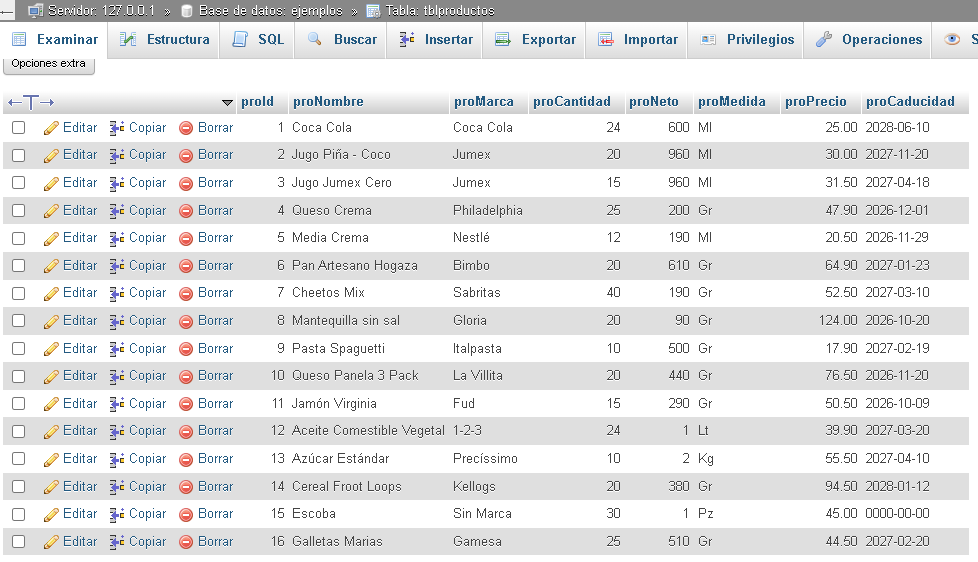Click the Borrar link for Cereal Froot Loops

(x=215, y=487)
